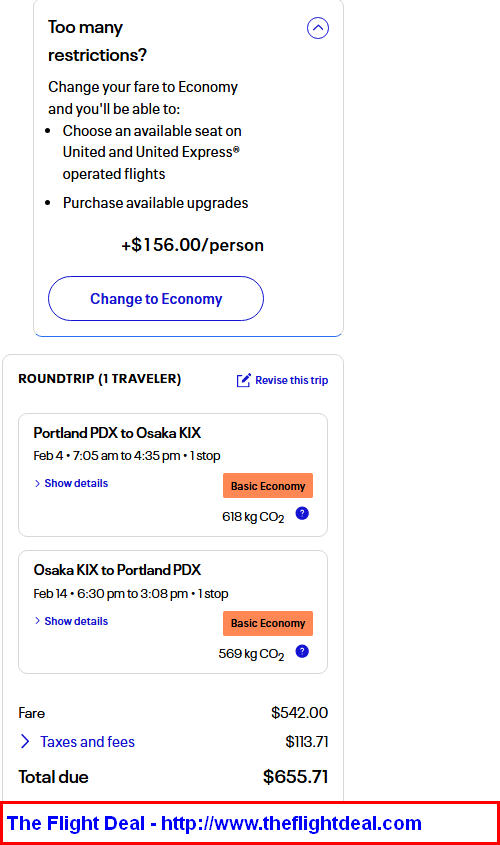Click the pencil edit icon beside Revise

pos(244,380)
